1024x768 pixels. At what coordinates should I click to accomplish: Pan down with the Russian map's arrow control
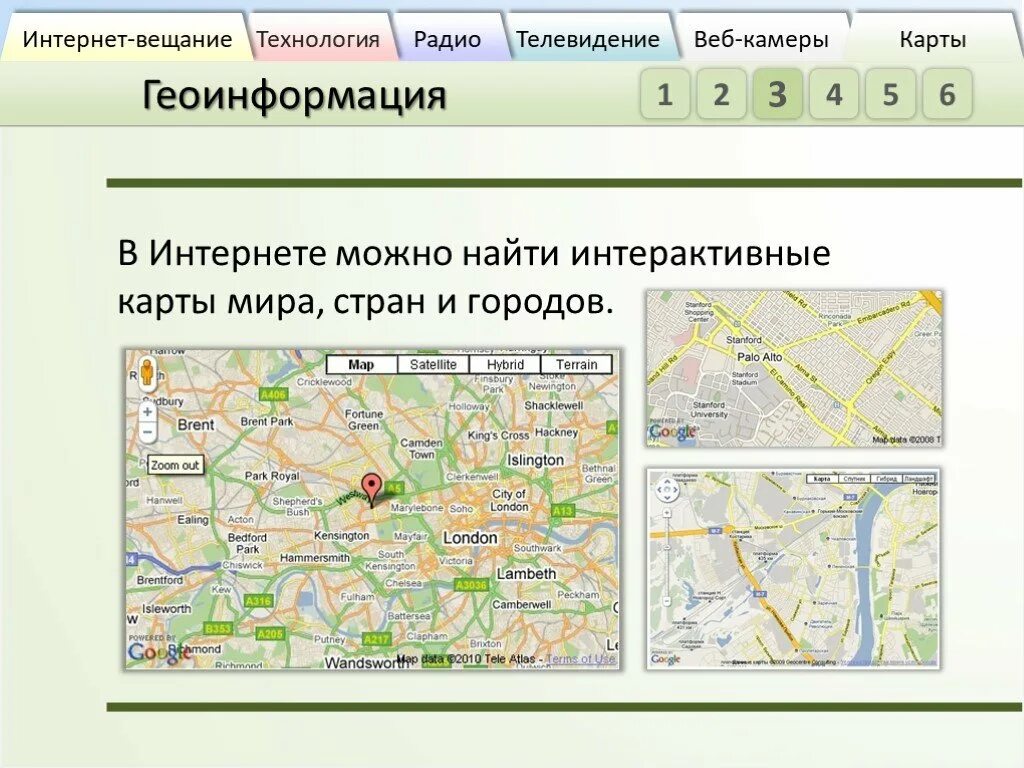point(667,498)
